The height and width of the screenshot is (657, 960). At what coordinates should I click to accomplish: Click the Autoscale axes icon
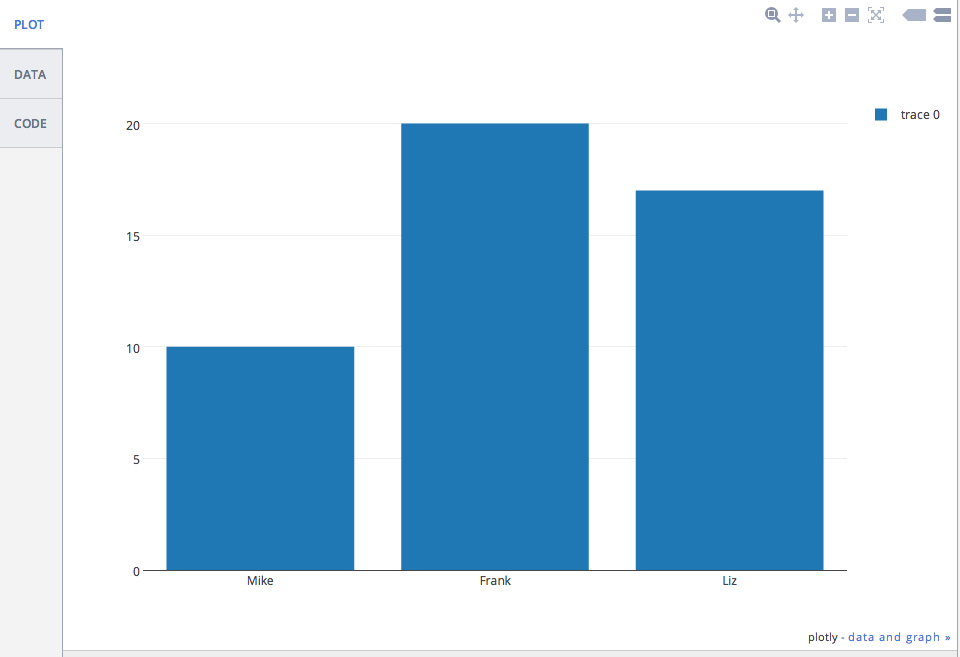876,15
